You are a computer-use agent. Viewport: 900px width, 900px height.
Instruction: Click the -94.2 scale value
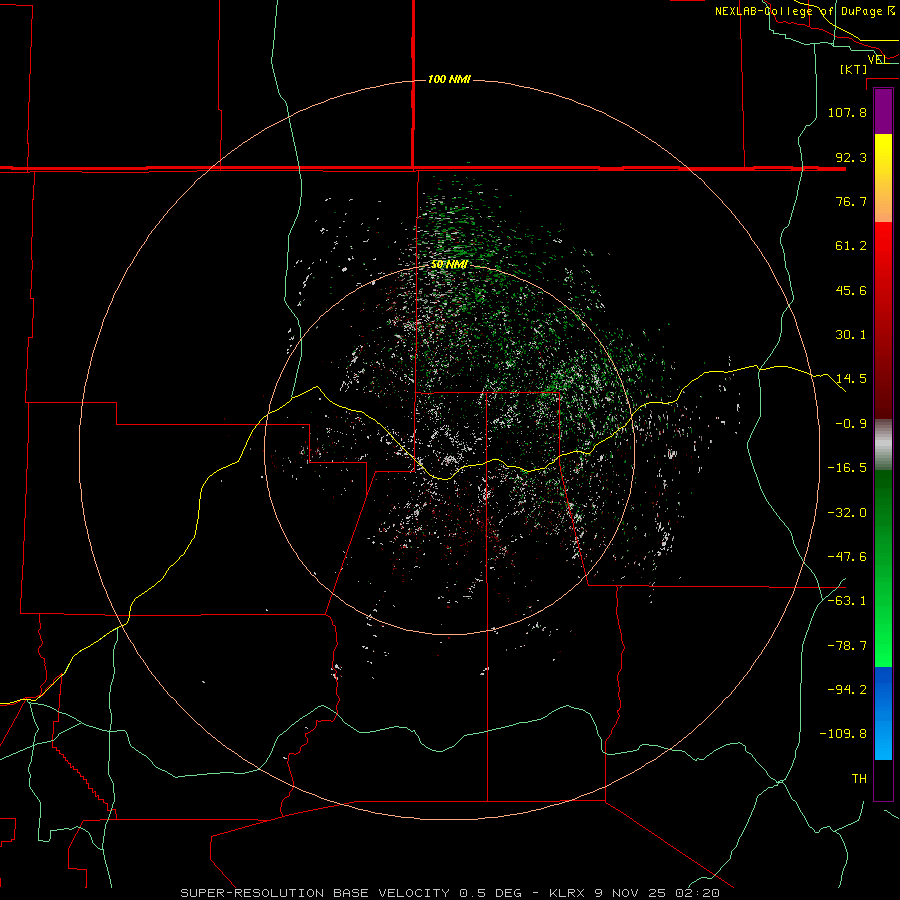tap(847, 690)
